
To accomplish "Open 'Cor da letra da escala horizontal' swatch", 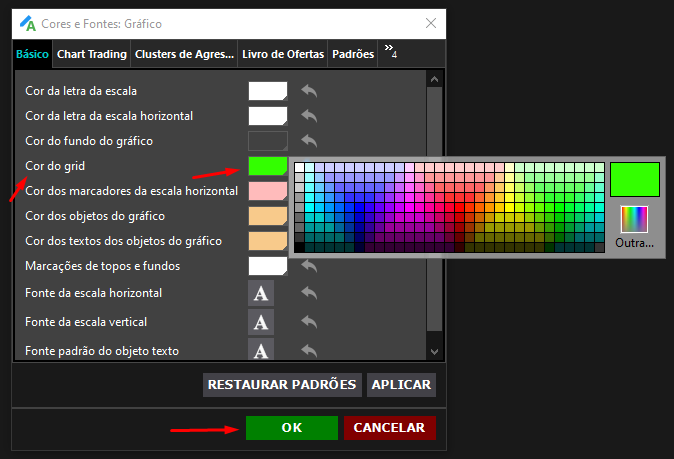I will pyautogui.click(x=268, y=116).
